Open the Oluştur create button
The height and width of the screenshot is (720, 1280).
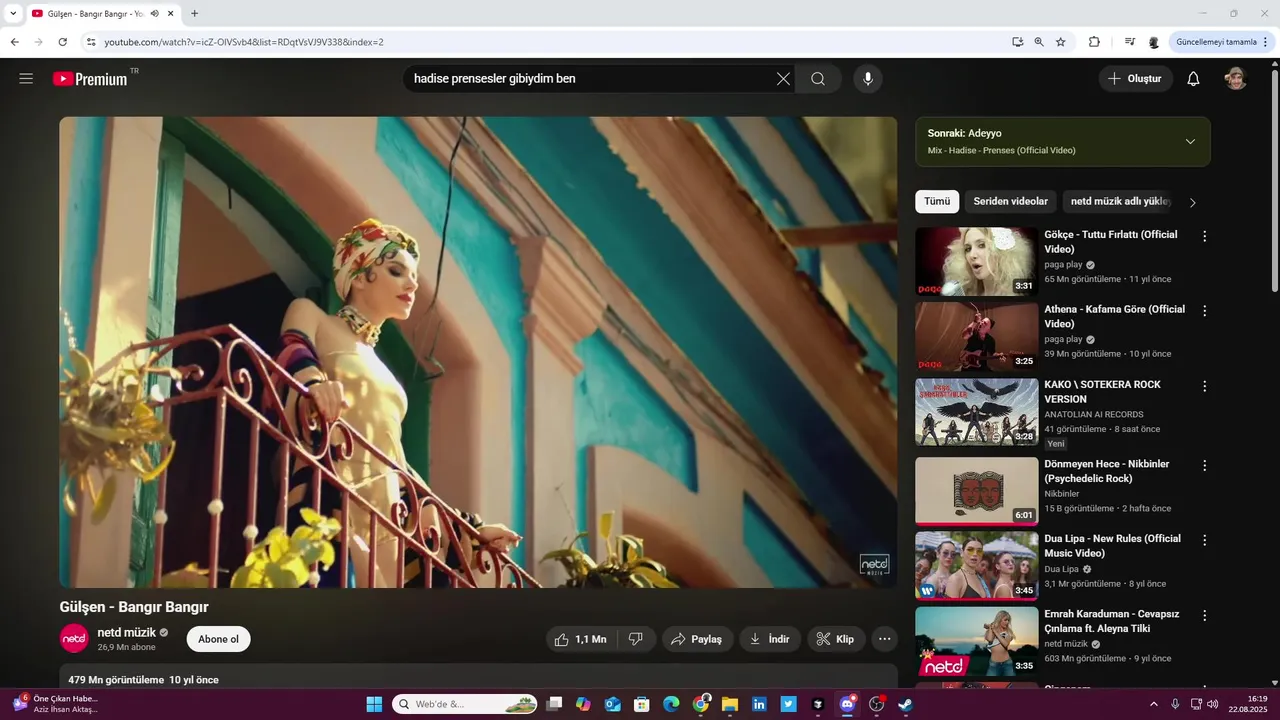[x=1135, y=79]
